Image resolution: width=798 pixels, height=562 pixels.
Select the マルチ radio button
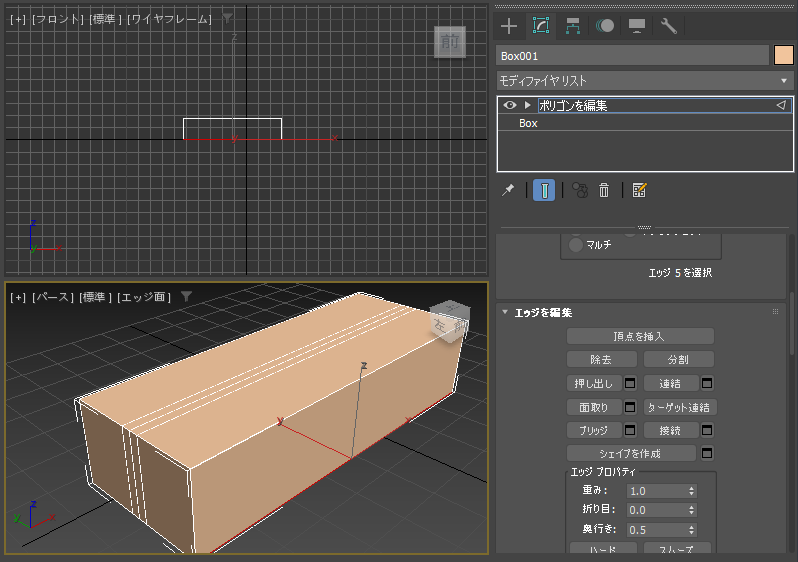point(576,245)
